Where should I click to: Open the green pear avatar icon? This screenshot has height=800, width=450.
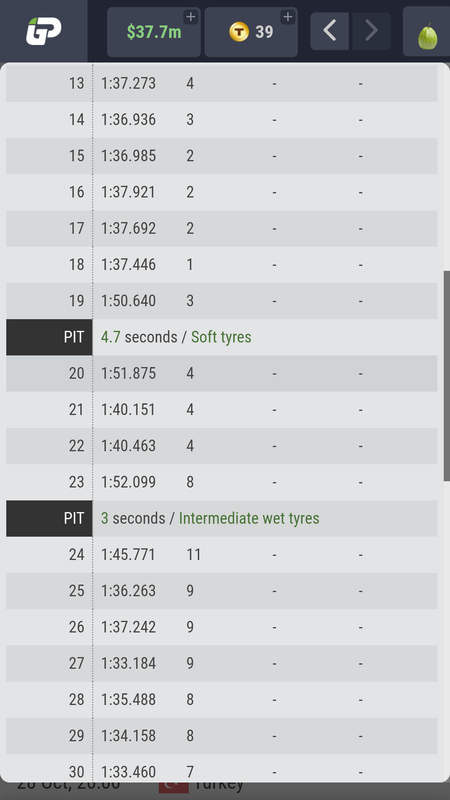428,37
